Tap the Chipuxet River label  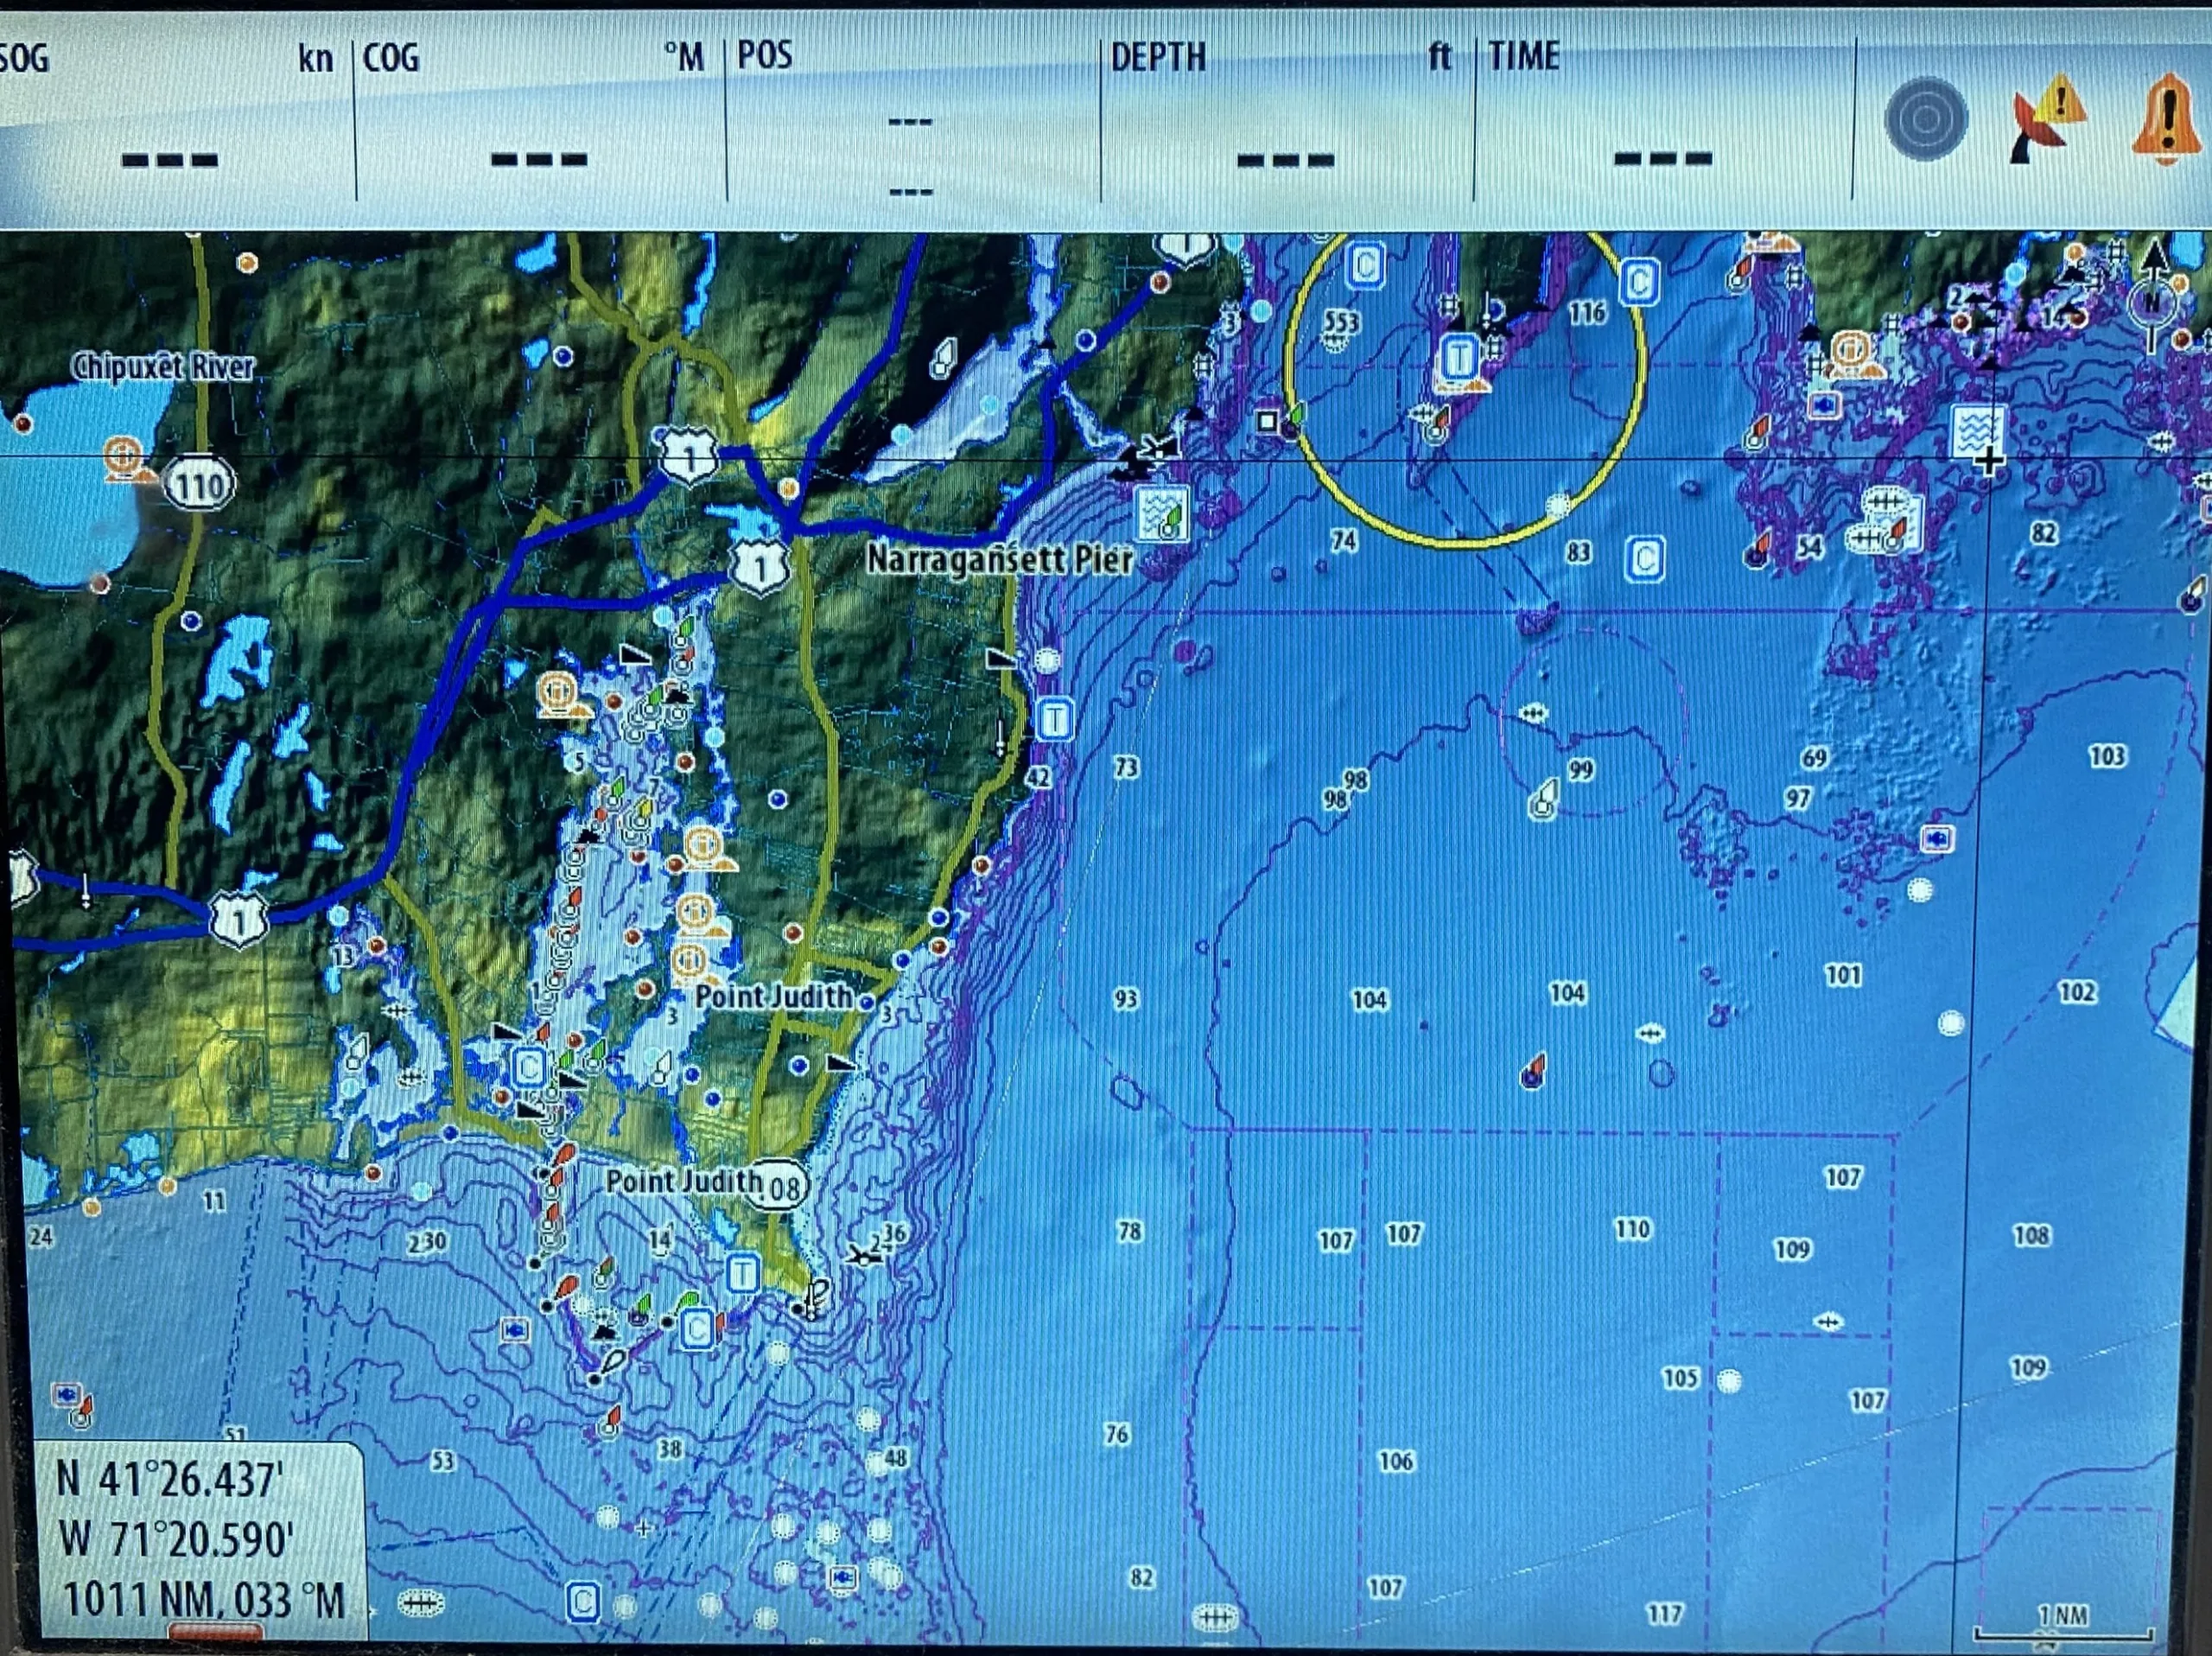click(x=162, y=367)
